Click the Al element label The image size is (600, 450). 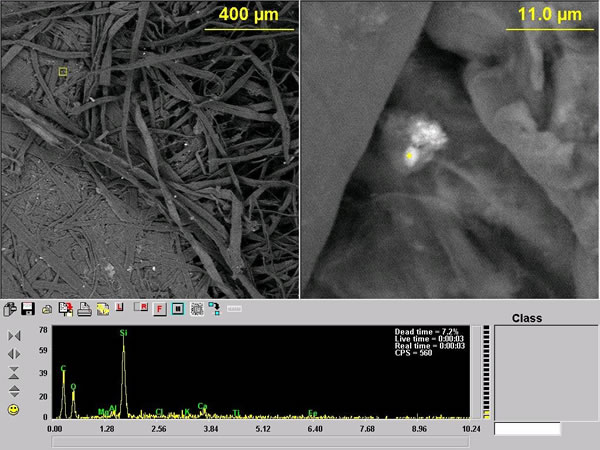tap(112, 408)
